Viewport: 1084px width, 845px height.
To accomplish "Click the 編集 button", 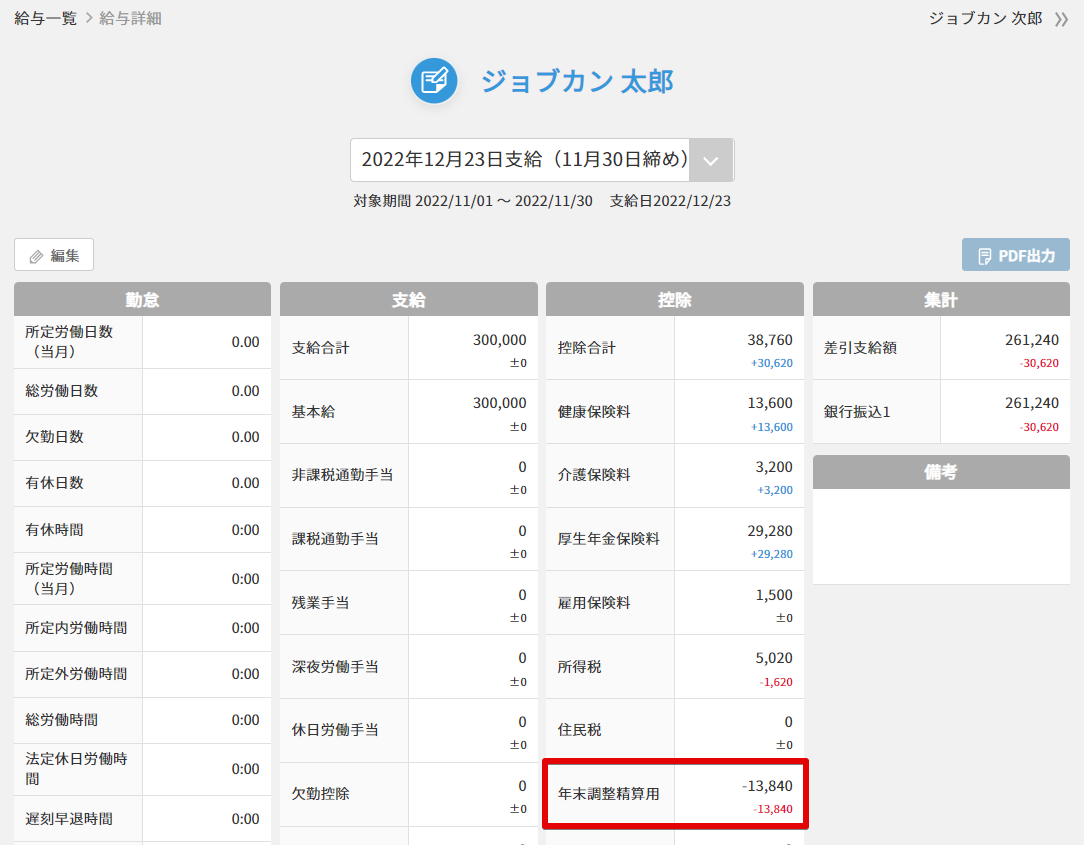I will coord(54,255).
